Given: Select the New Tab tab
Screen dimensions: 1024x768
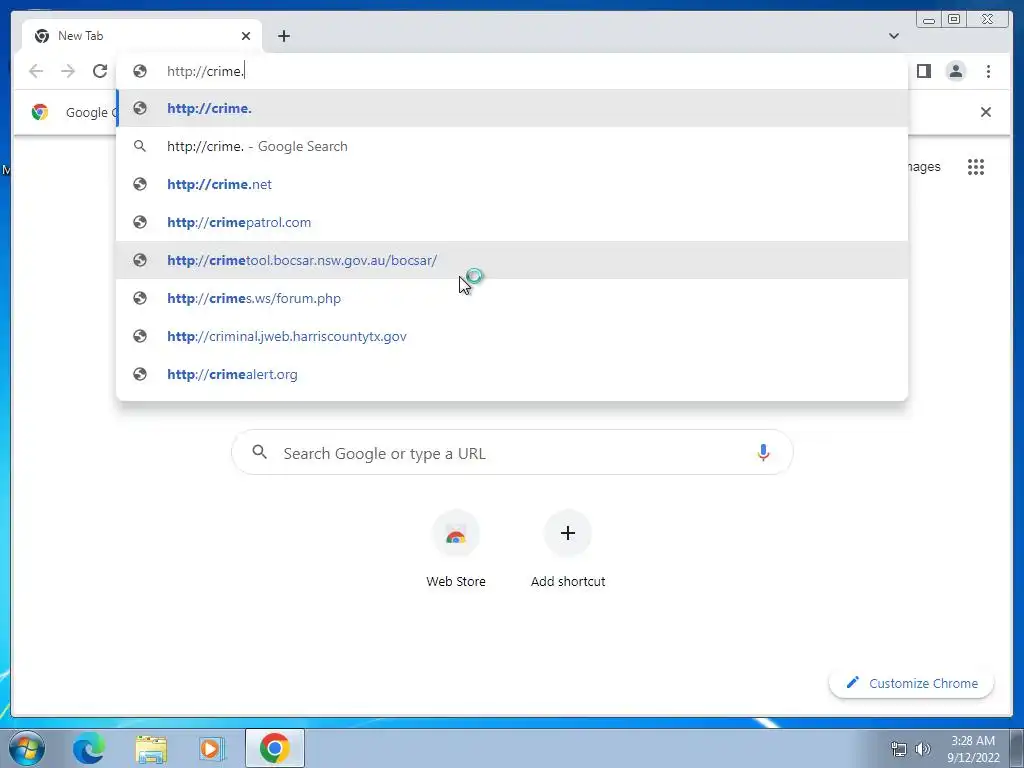Looking at the screenshot, I should tap(141, 36).
